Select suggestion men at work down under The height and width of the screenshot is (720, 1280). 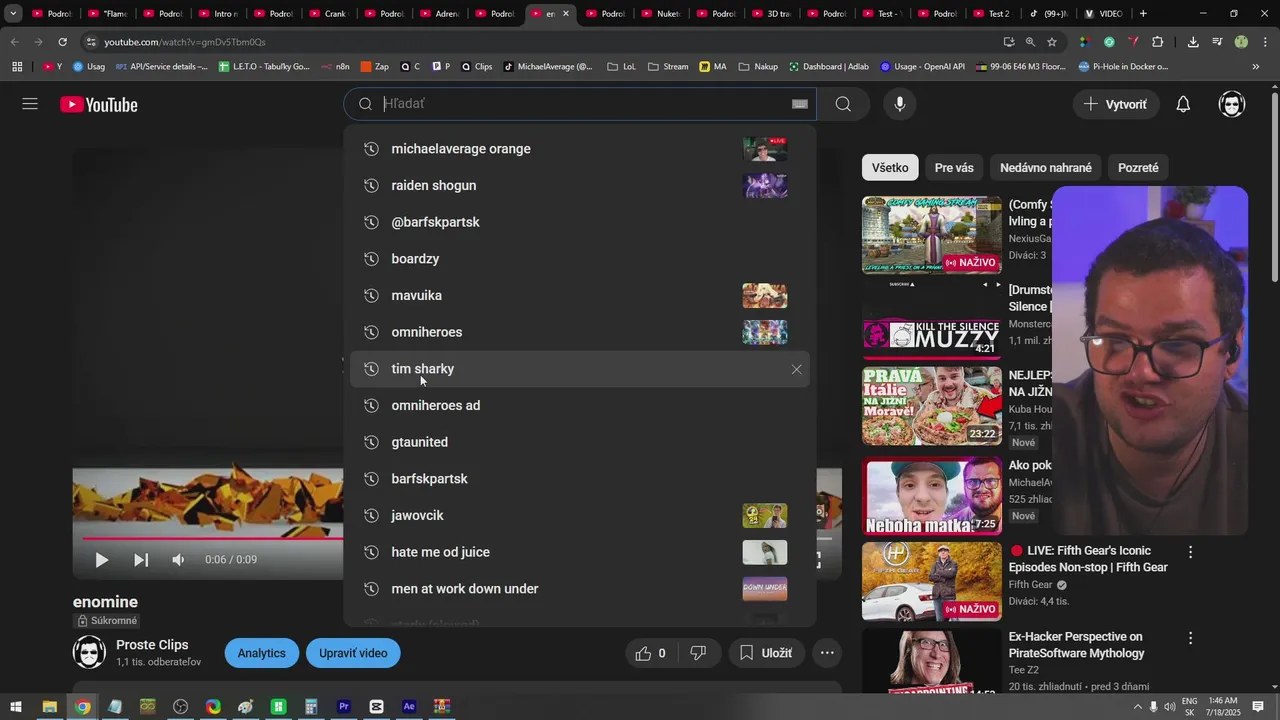[x=580, y=589]
